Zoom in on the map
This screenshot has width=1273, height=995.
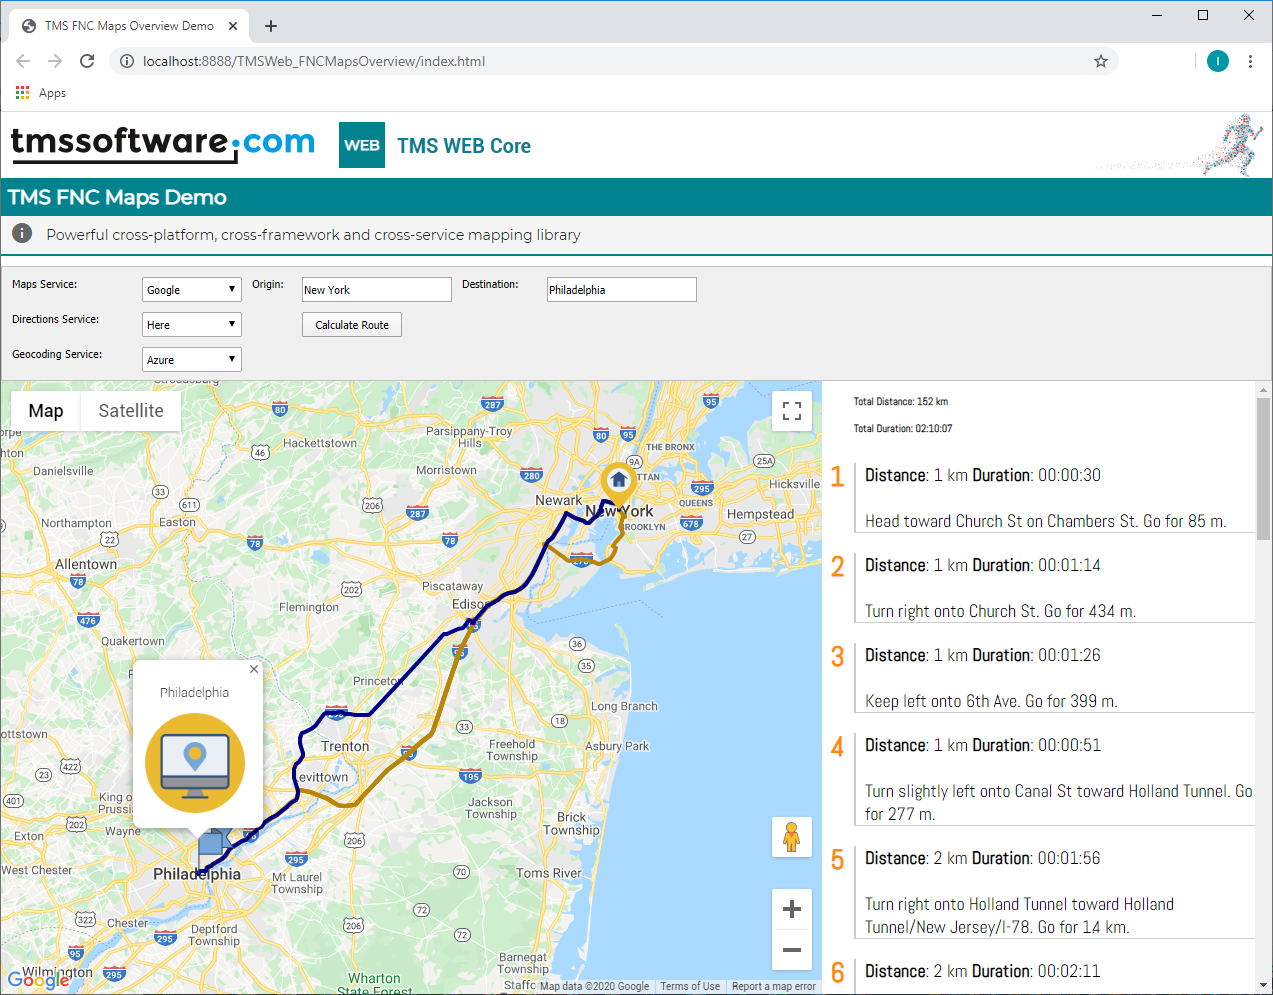pyautogui.click(x=792, y=909)
